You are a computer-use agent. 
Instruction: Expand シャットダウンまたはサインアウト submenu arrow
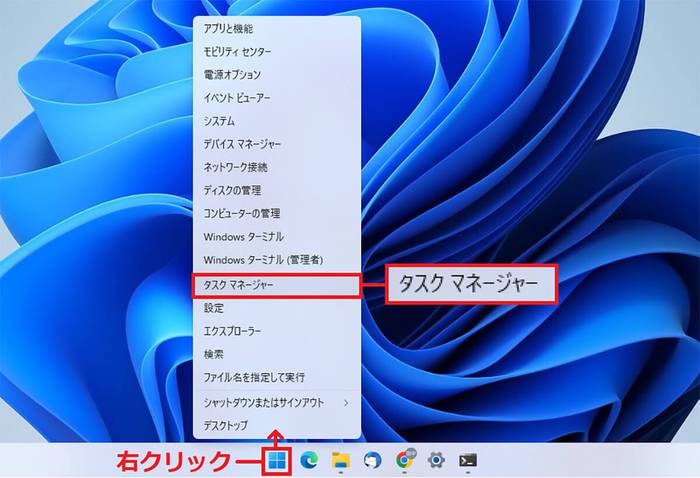[x=346, y=403]
